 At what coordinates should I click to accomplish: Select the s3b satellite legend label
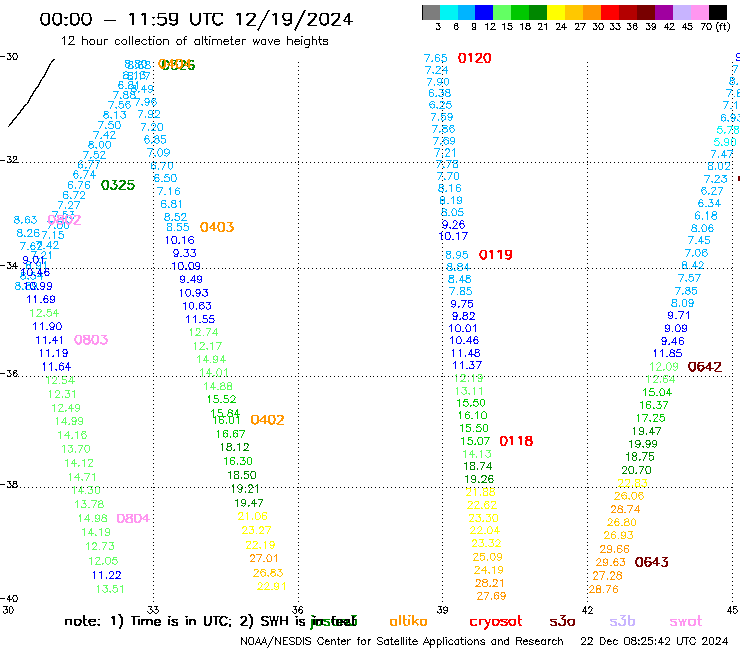click(x=622, y=622)
